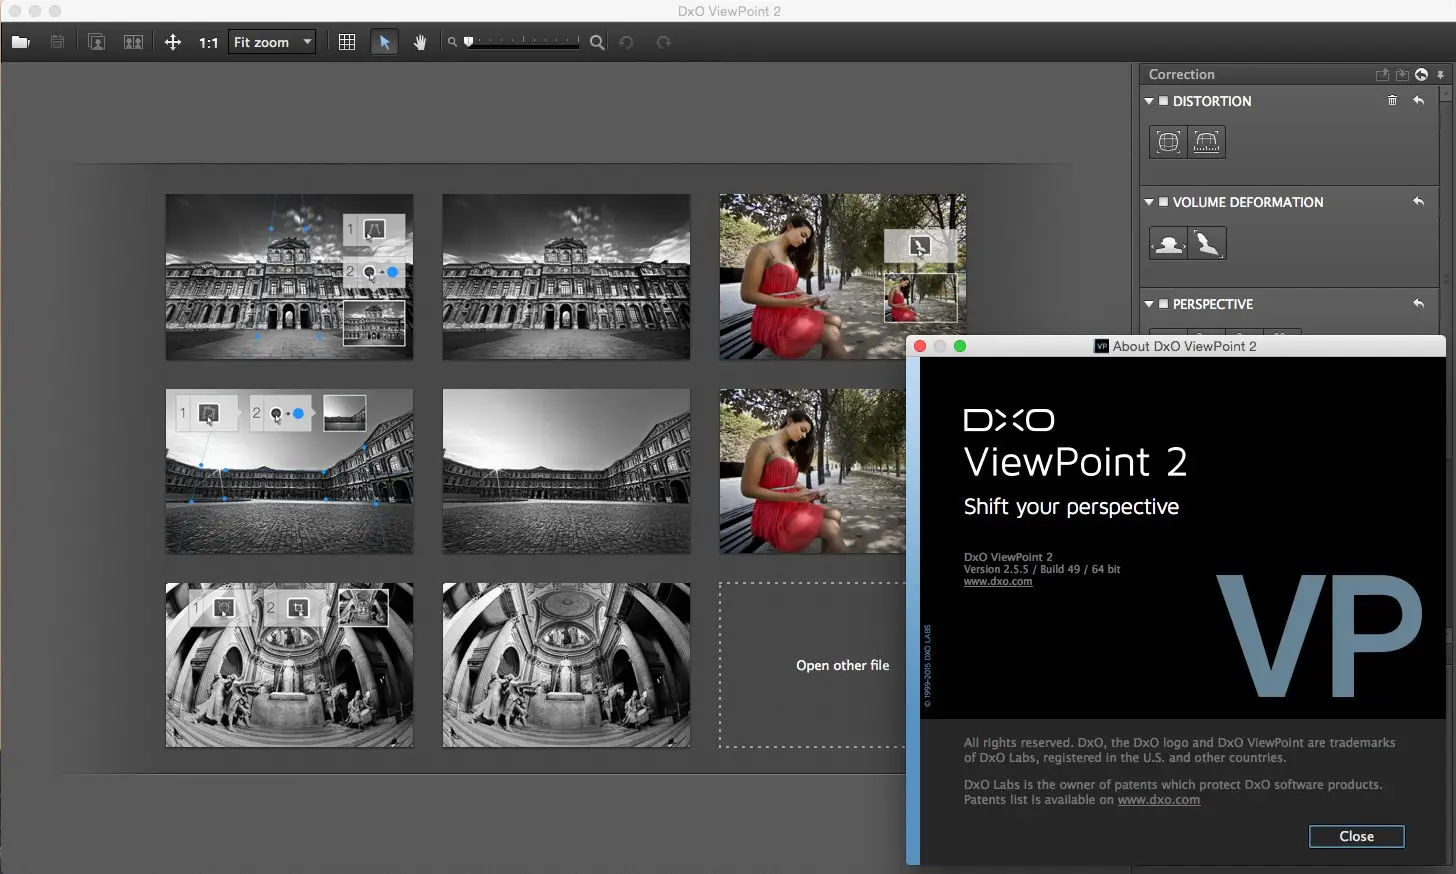Screen dimensions: 1456x874
Task: Click the large zoom-in magnifier
Action: 597,42
